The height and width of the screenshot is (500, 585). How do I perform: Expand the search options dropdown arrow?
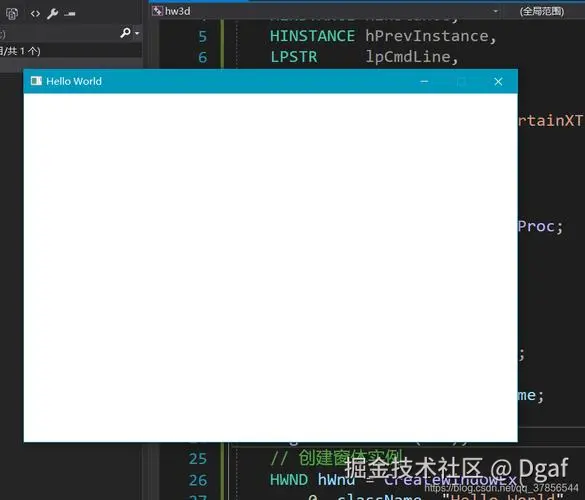click(x=137, y=33)
